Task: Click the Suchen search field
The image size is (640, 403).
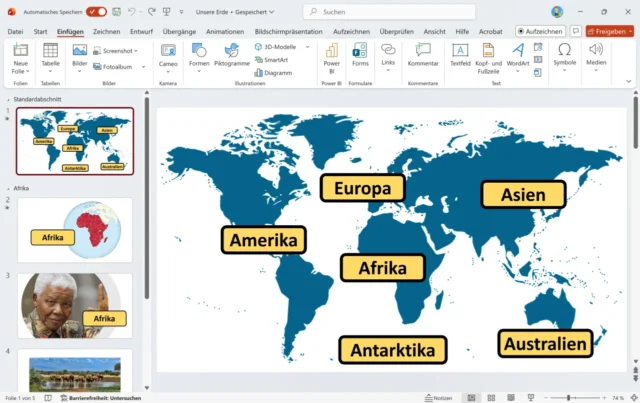Action: (x=389, y=12)
